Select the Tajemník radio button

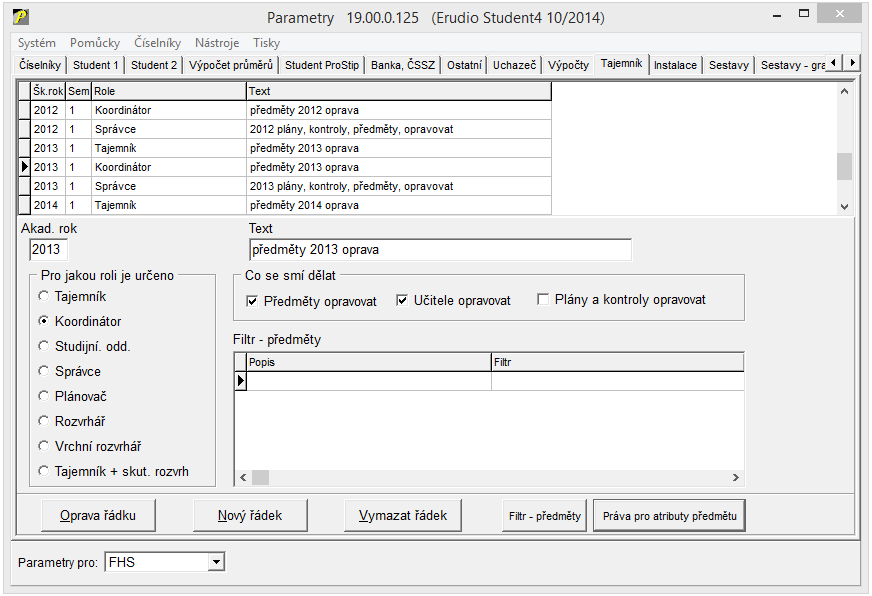(43, 297)
